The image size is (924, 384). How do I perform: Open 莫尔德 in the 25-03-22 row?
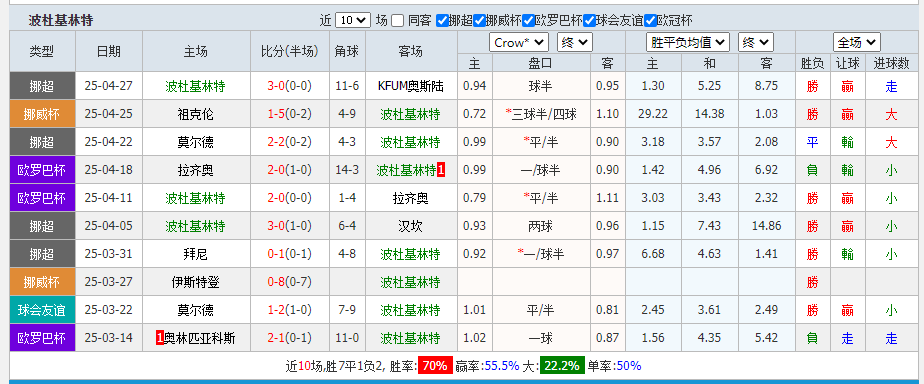pyautogui.click(x=196, y=310)
